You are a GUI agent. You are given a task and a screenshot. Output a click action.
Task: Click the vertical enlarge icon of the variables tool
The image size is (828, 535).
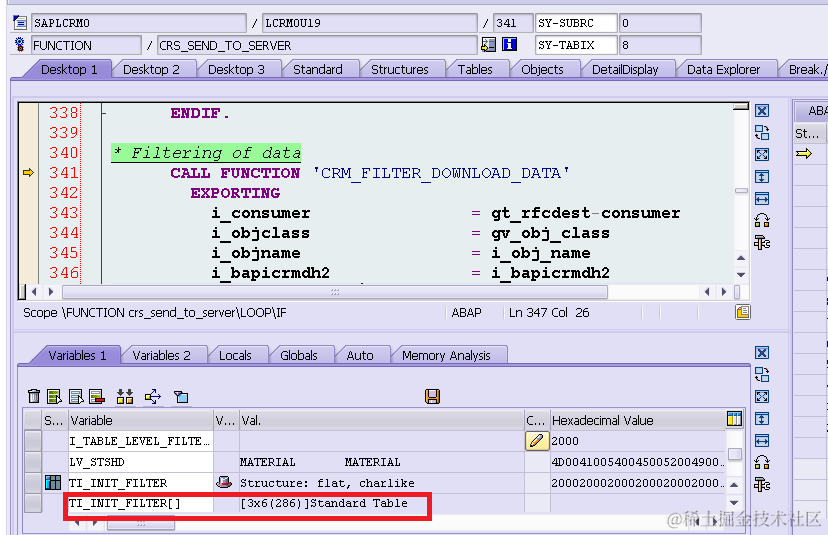pyautogui.click(x=761, y=419)
